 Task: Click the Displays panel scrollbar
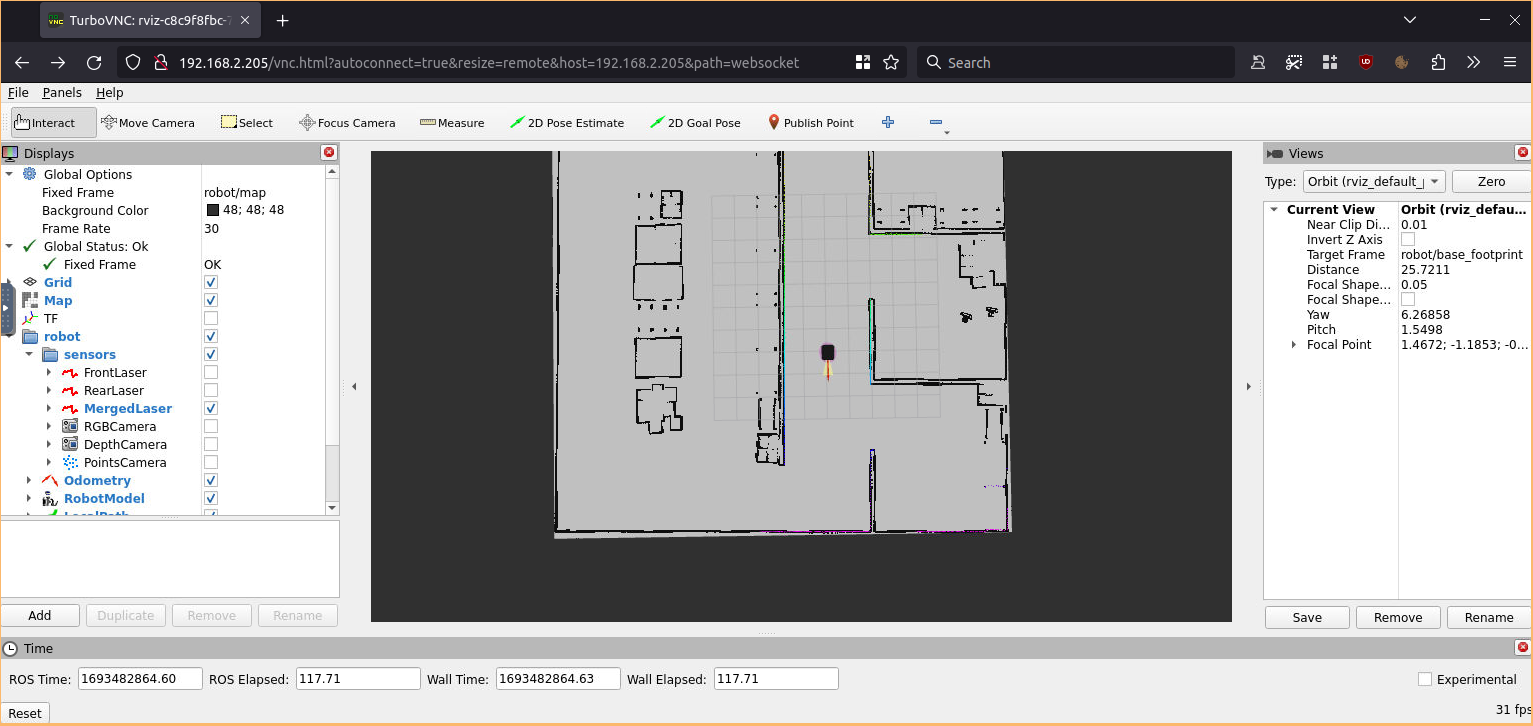333,340
